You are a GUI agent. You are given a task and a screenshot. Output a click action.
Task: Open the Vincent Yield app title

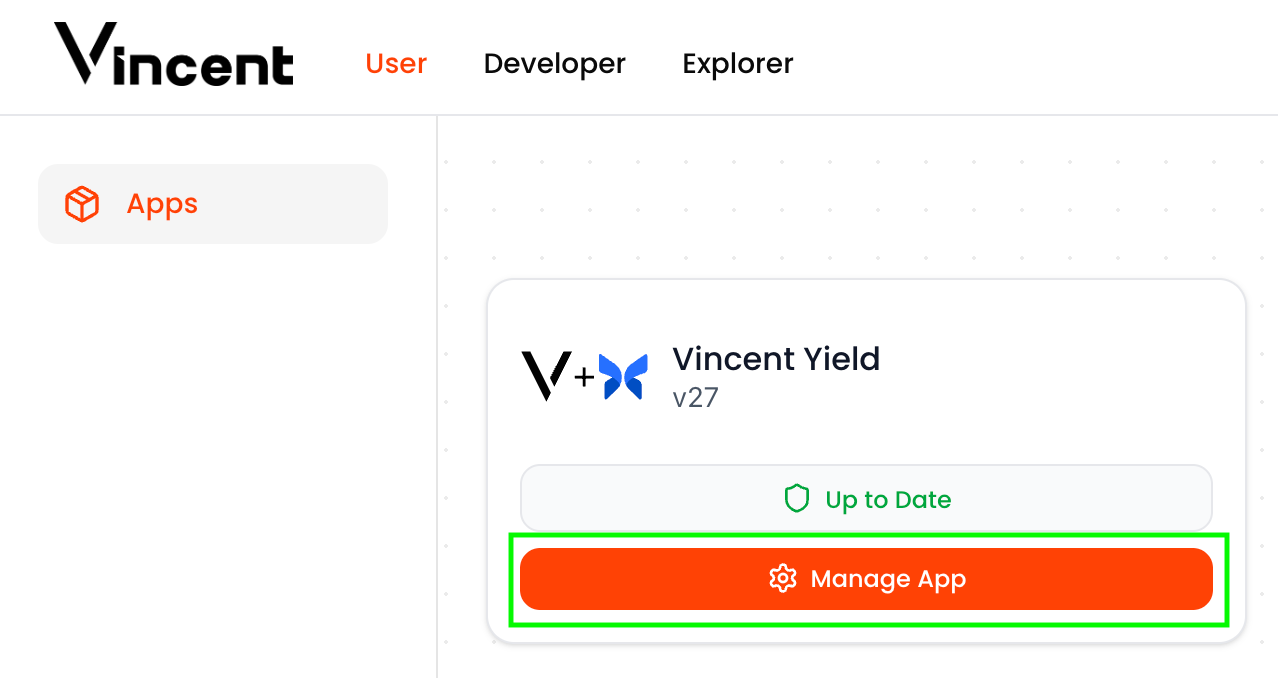point(776,359)
